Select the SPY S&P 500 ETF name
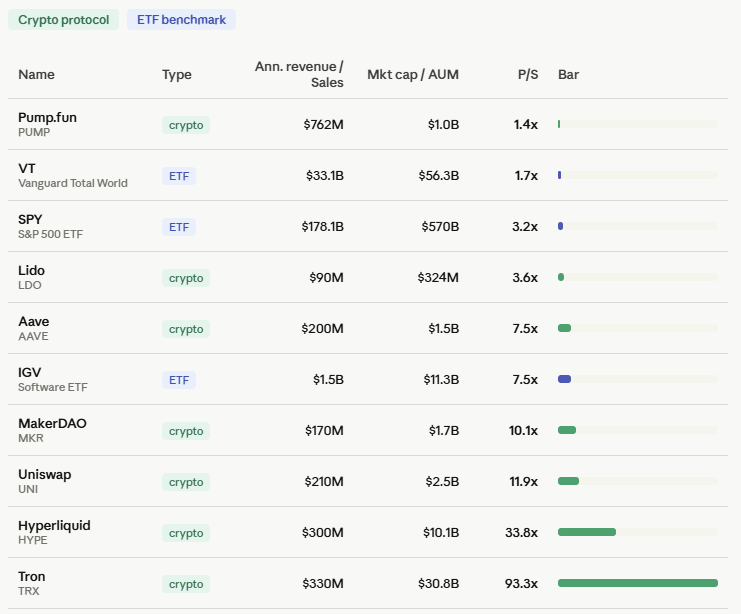The width and height of the screenshot is (741, 614). [51, 226]
